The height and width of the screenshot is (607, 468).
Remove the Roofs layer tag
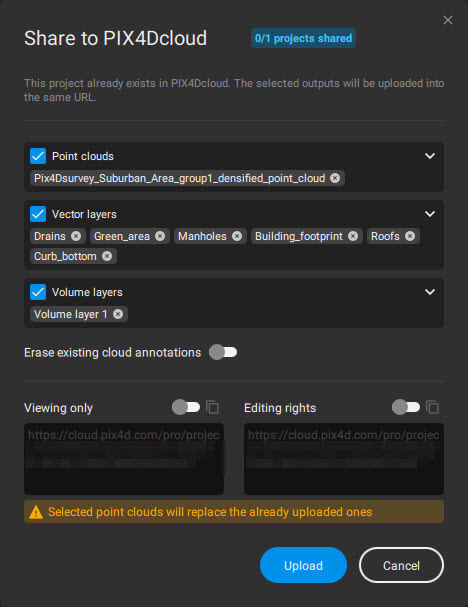tap(410, 236)
